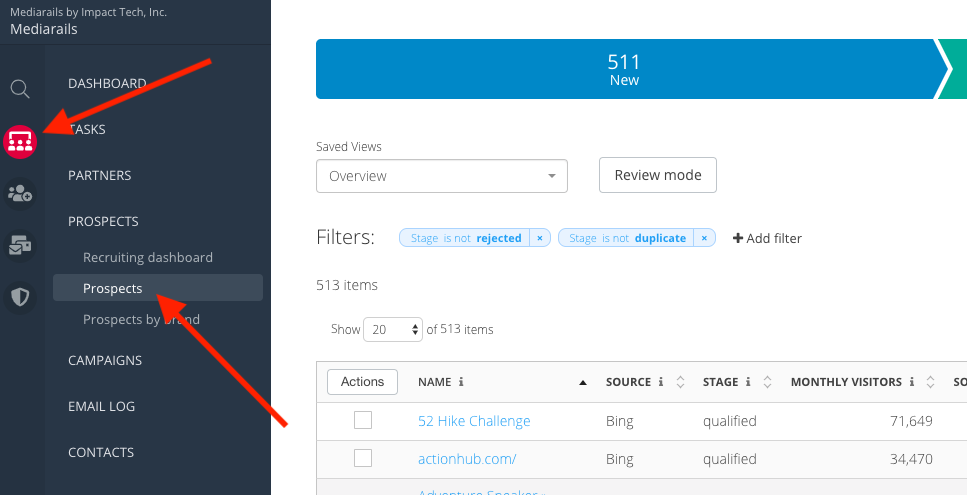Open CAMPAIGNS from the sidebar menu
Viewport: 967px width, 495px height.
coord(105,360)
